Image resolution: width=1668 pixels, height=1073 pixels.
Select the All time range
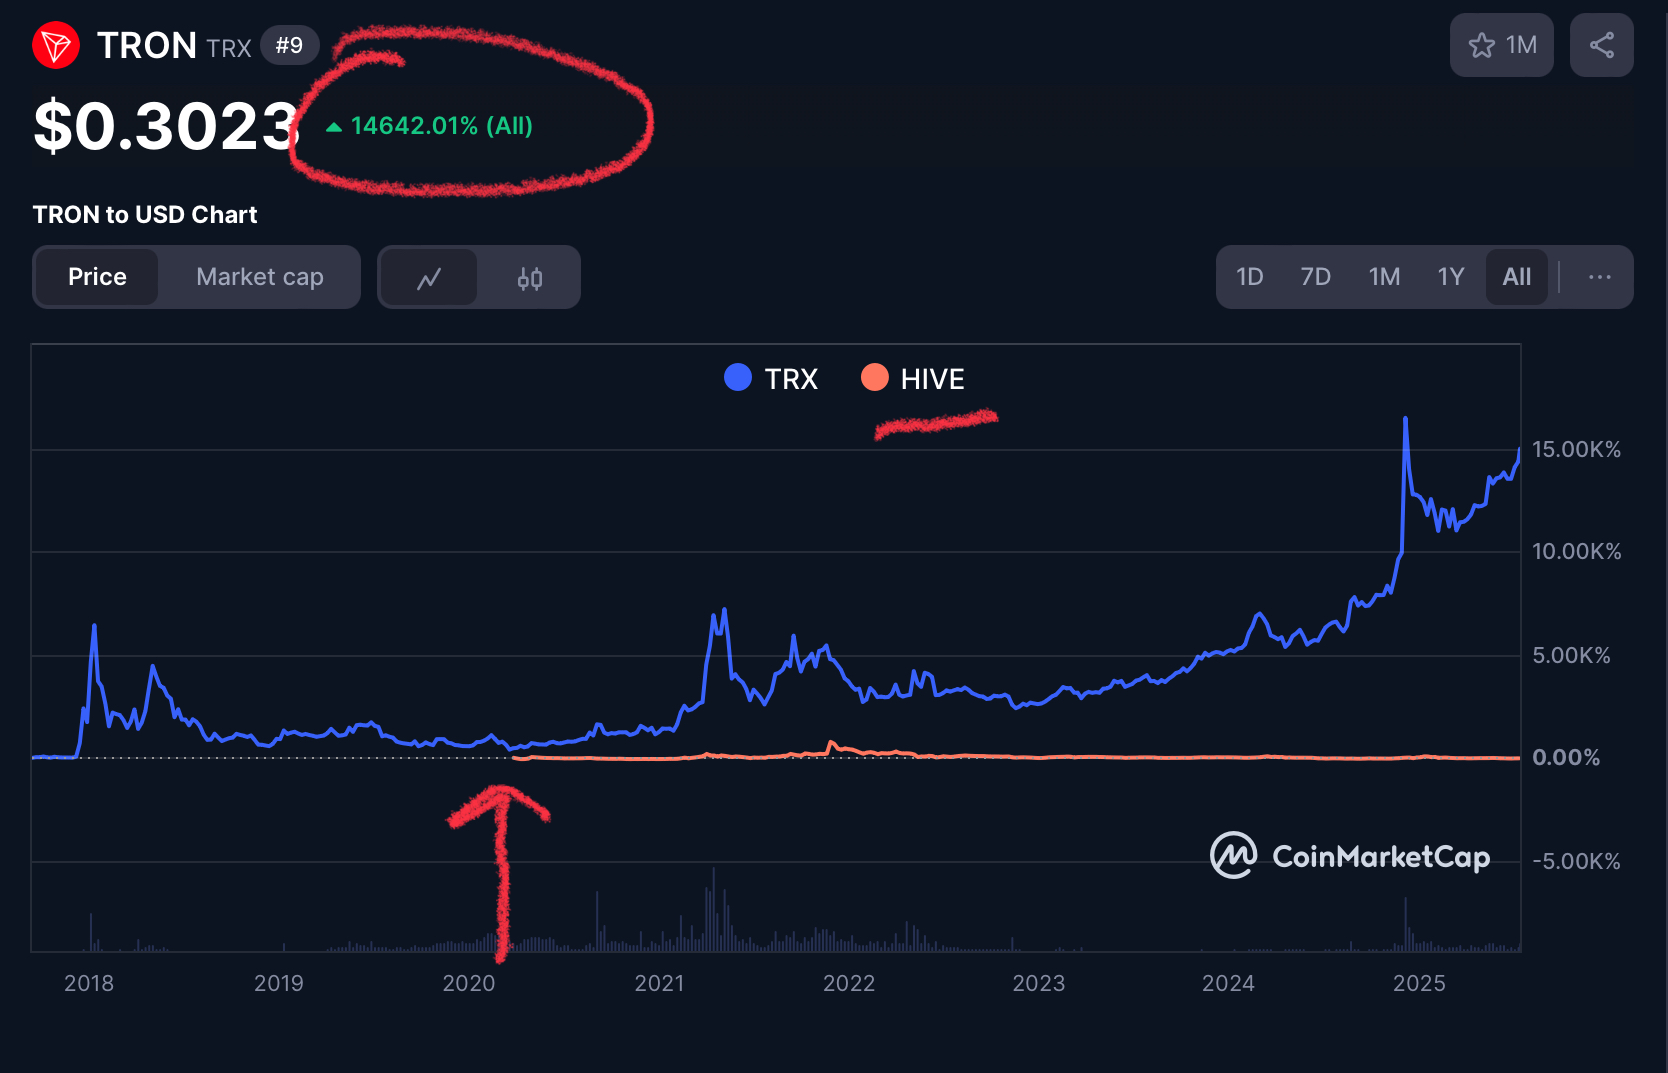1517,277
